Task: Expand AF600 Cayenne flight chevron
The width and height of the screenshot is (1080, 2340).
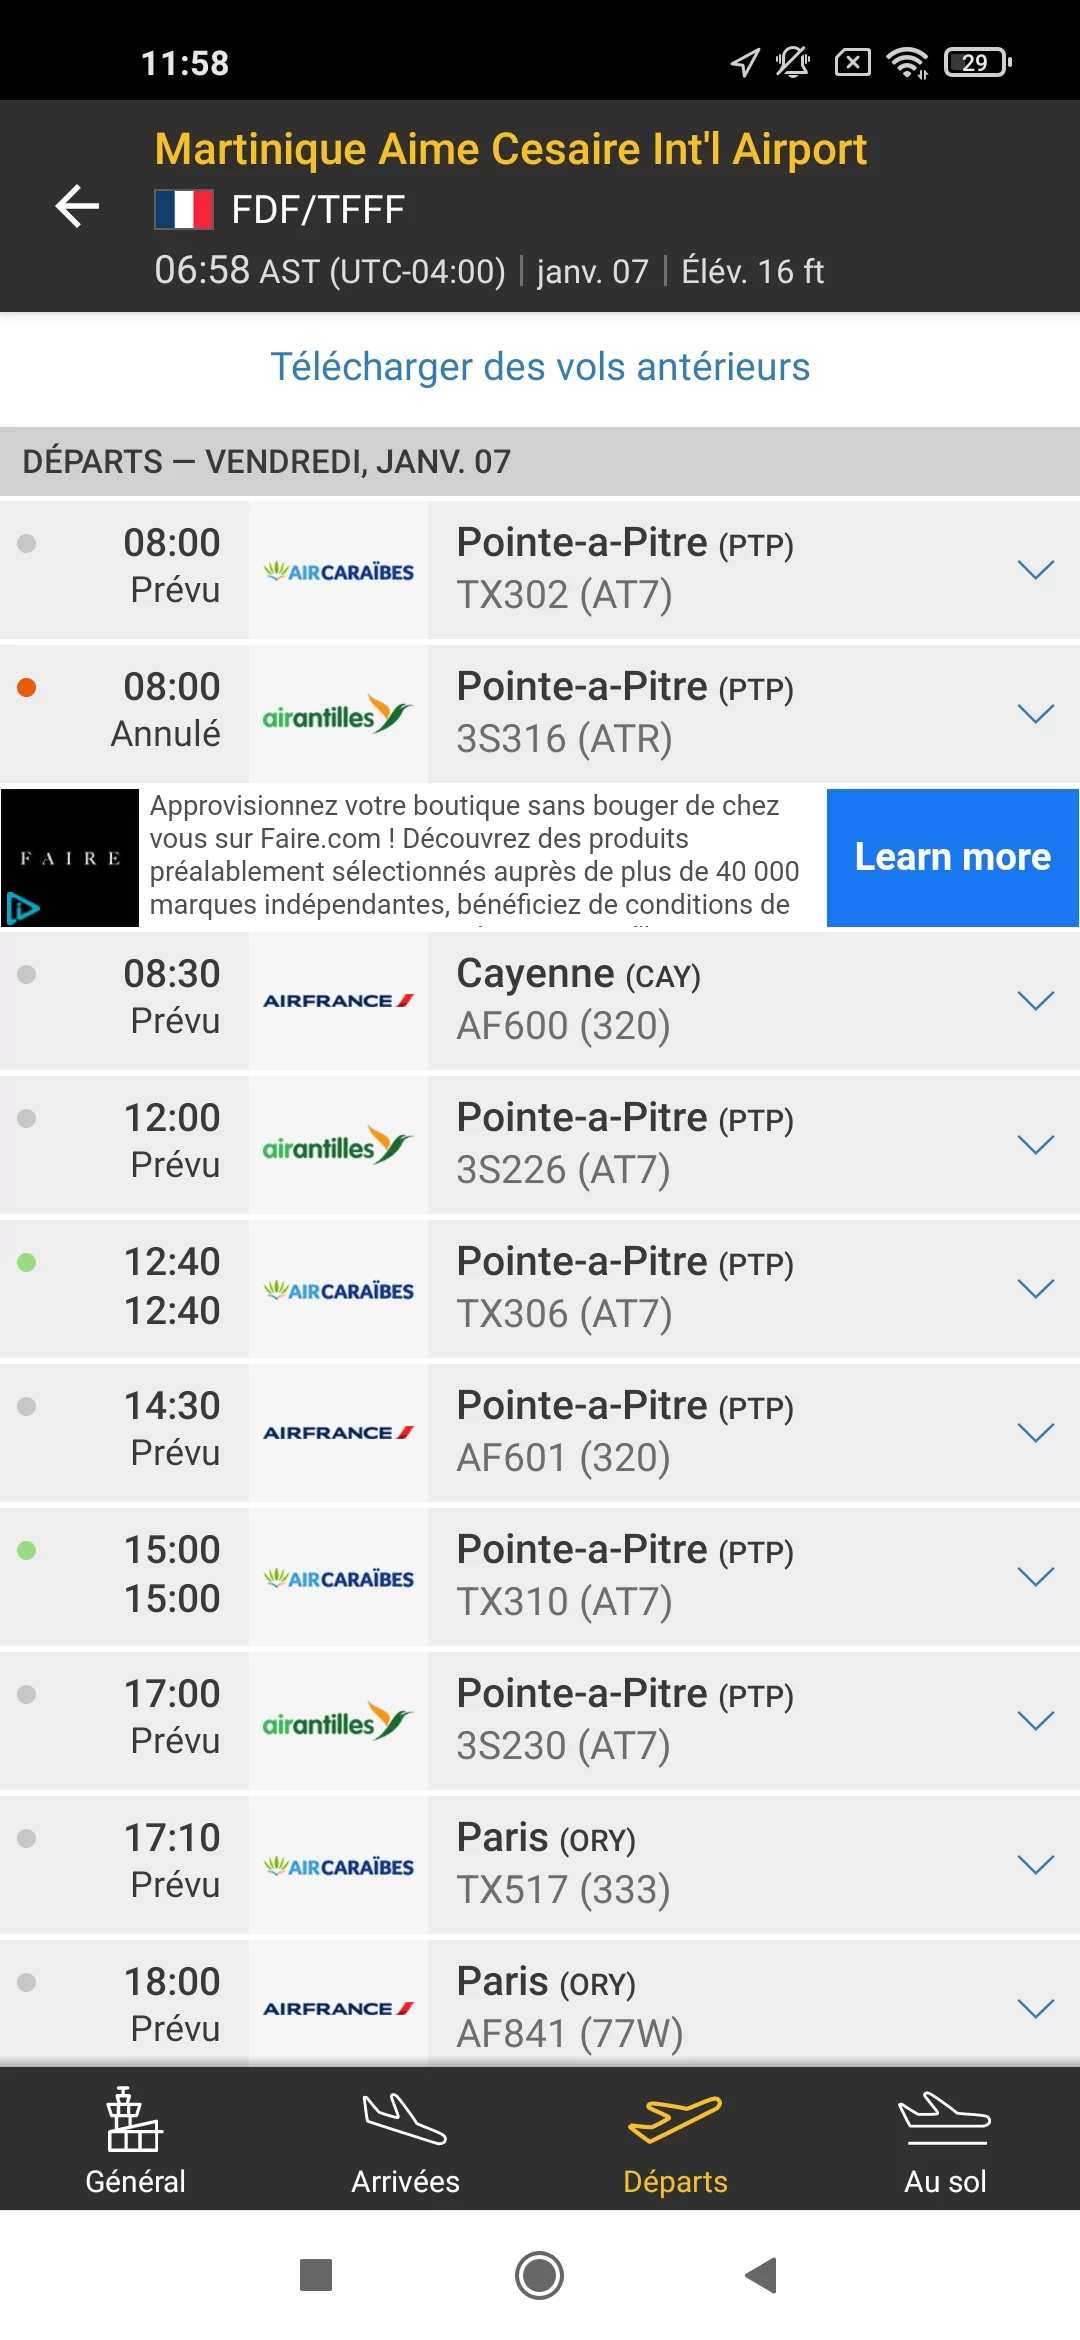Action: [1036, 1001]
